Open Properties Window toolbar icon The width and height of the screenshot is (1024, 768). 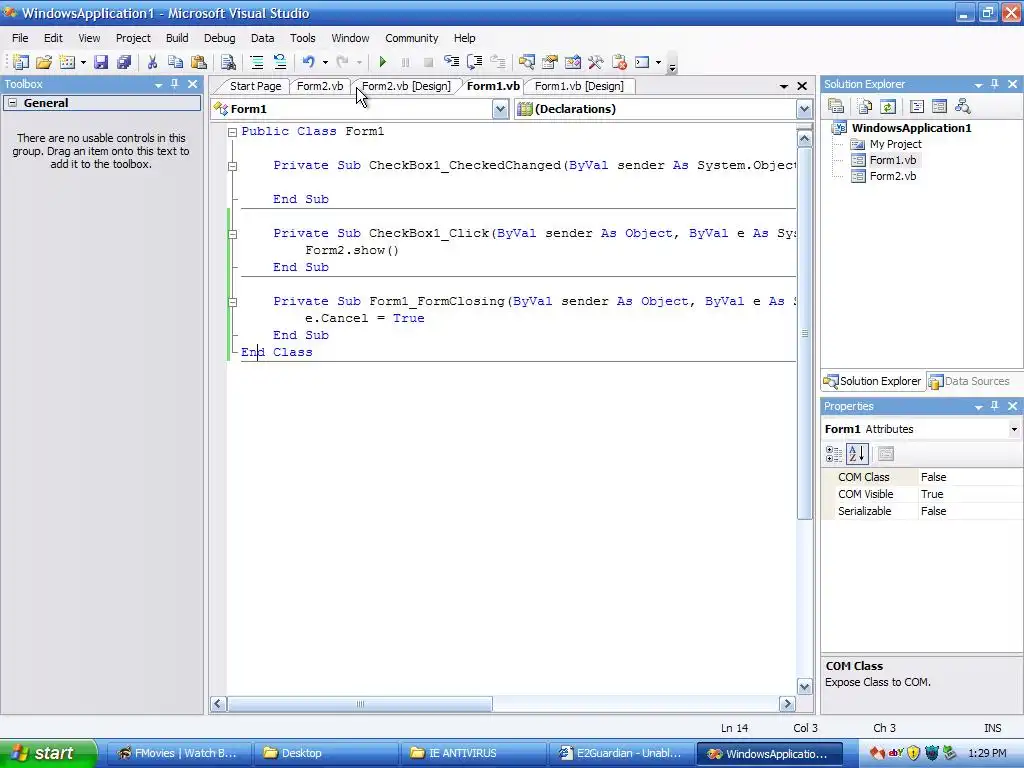coord(550,62)
